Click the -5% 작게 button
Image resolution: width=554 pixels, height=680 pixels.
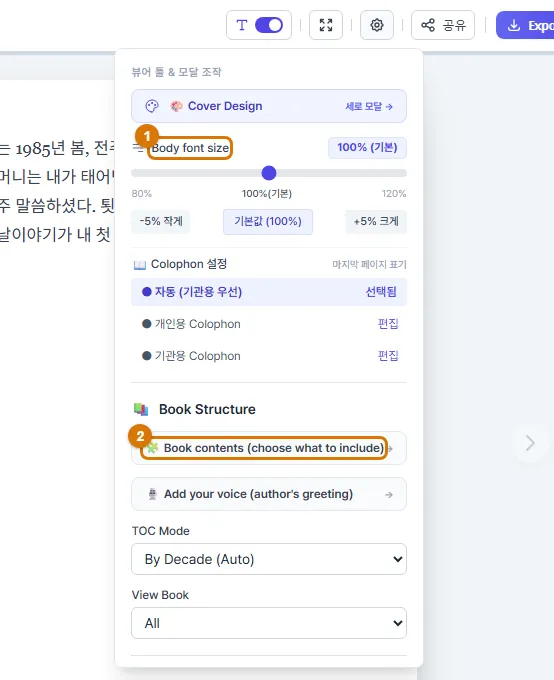(161, 221)
